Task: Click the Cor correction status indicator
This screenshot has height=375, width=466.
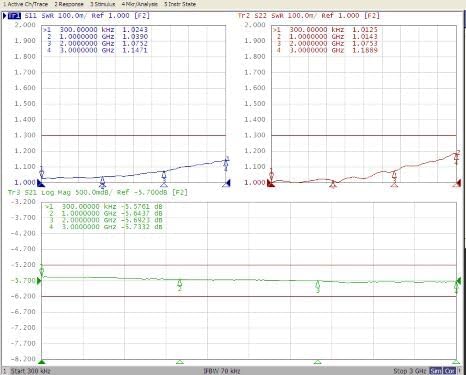Action: pos(450,371)
